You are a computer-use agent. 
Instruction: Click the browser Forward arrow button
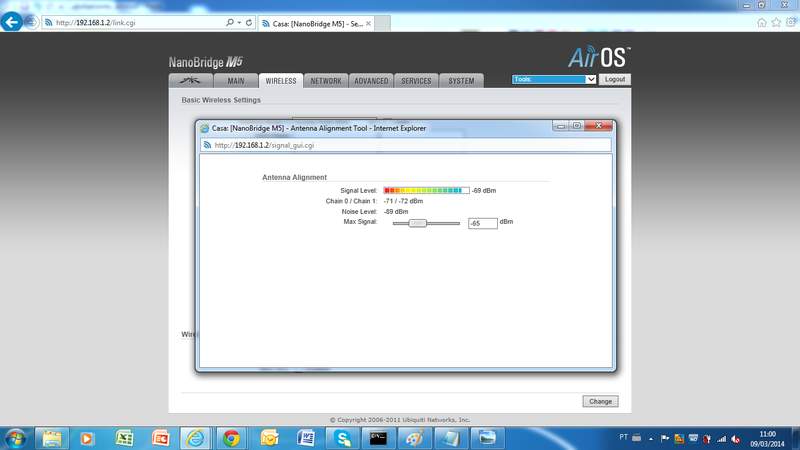[x=31, y=22]
